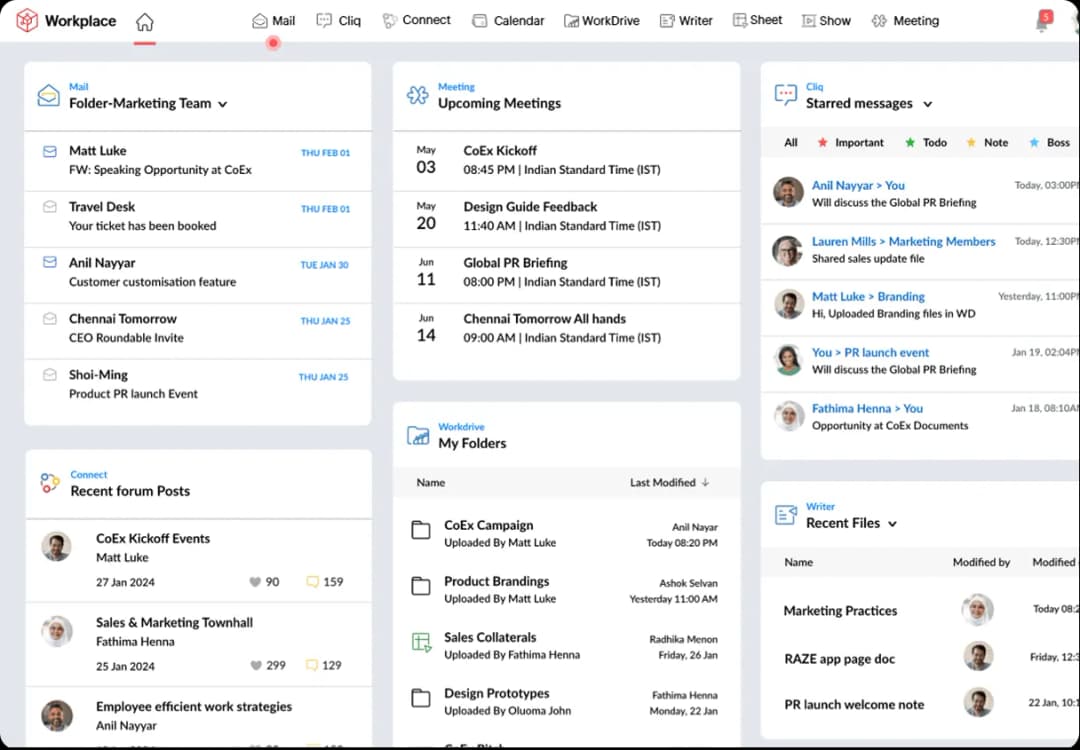The image size is (1080, 750).
Task: Click the Mail widget envelope icon
Action: point(48,96)
